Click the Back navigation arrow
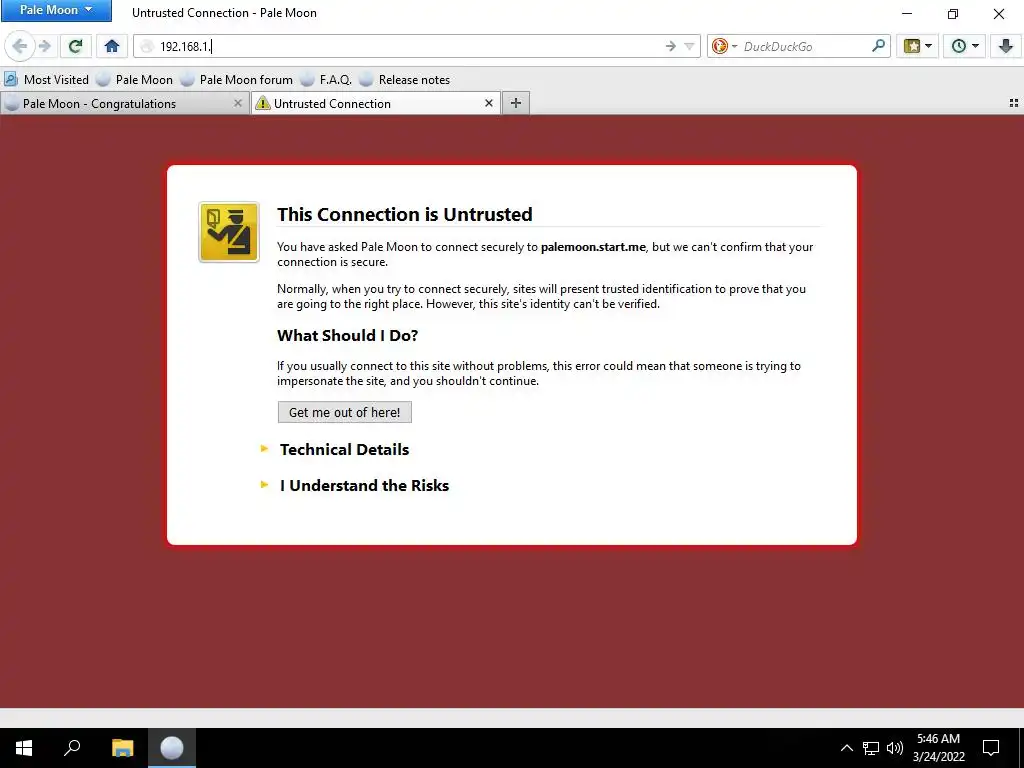Screen dimensions: 1024x768 [20, 46]
